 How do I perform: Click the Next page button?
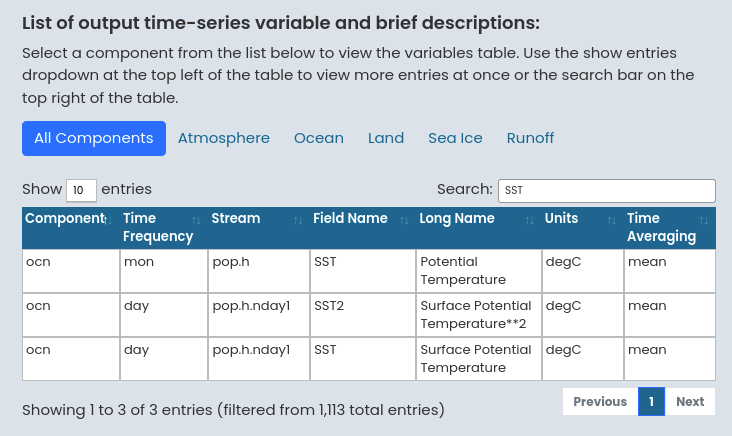tap(690, 401)
